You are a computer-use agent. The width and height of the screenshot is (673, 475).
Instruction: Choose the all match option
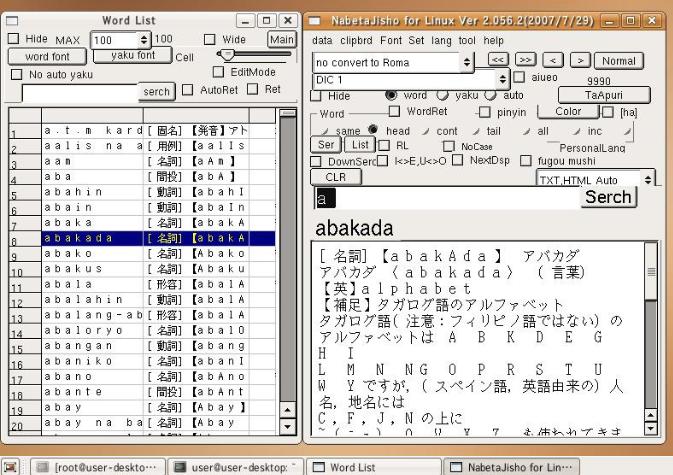(x=527, y=131)
